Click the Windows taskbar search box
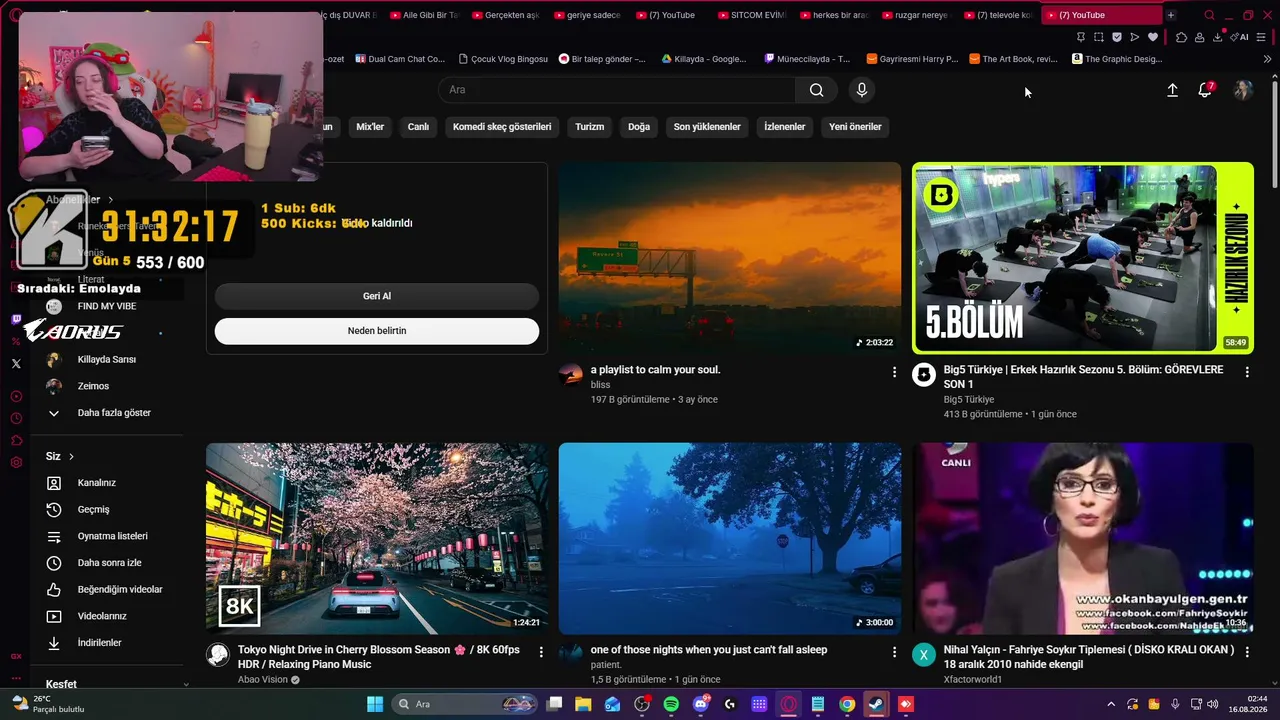The height and width of the screenshot is (720, 1280). click(466, 704)
